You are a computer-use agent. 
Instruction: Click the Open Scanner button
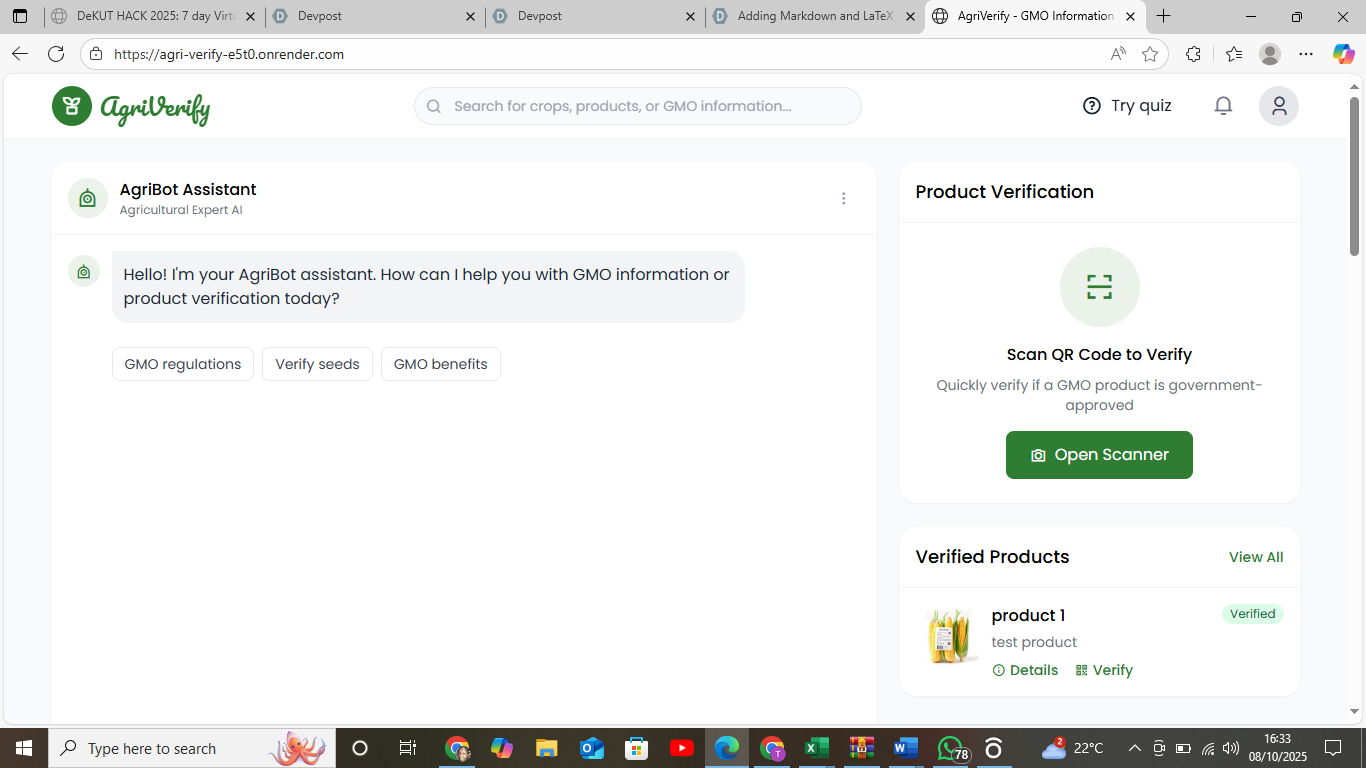[x=1099, y=455]
